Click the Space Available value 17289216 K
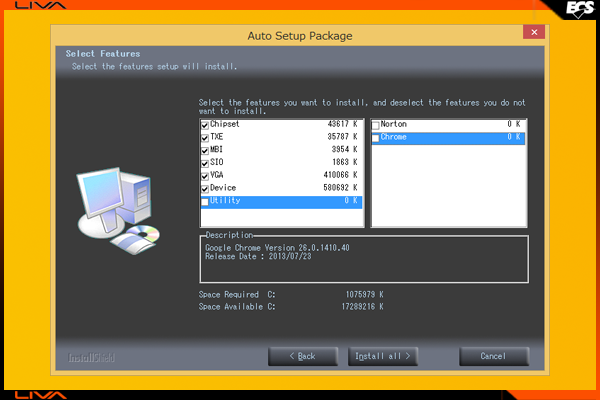This screenshot has height=400, width=600. pyautogui.click(x=362, y=307)
